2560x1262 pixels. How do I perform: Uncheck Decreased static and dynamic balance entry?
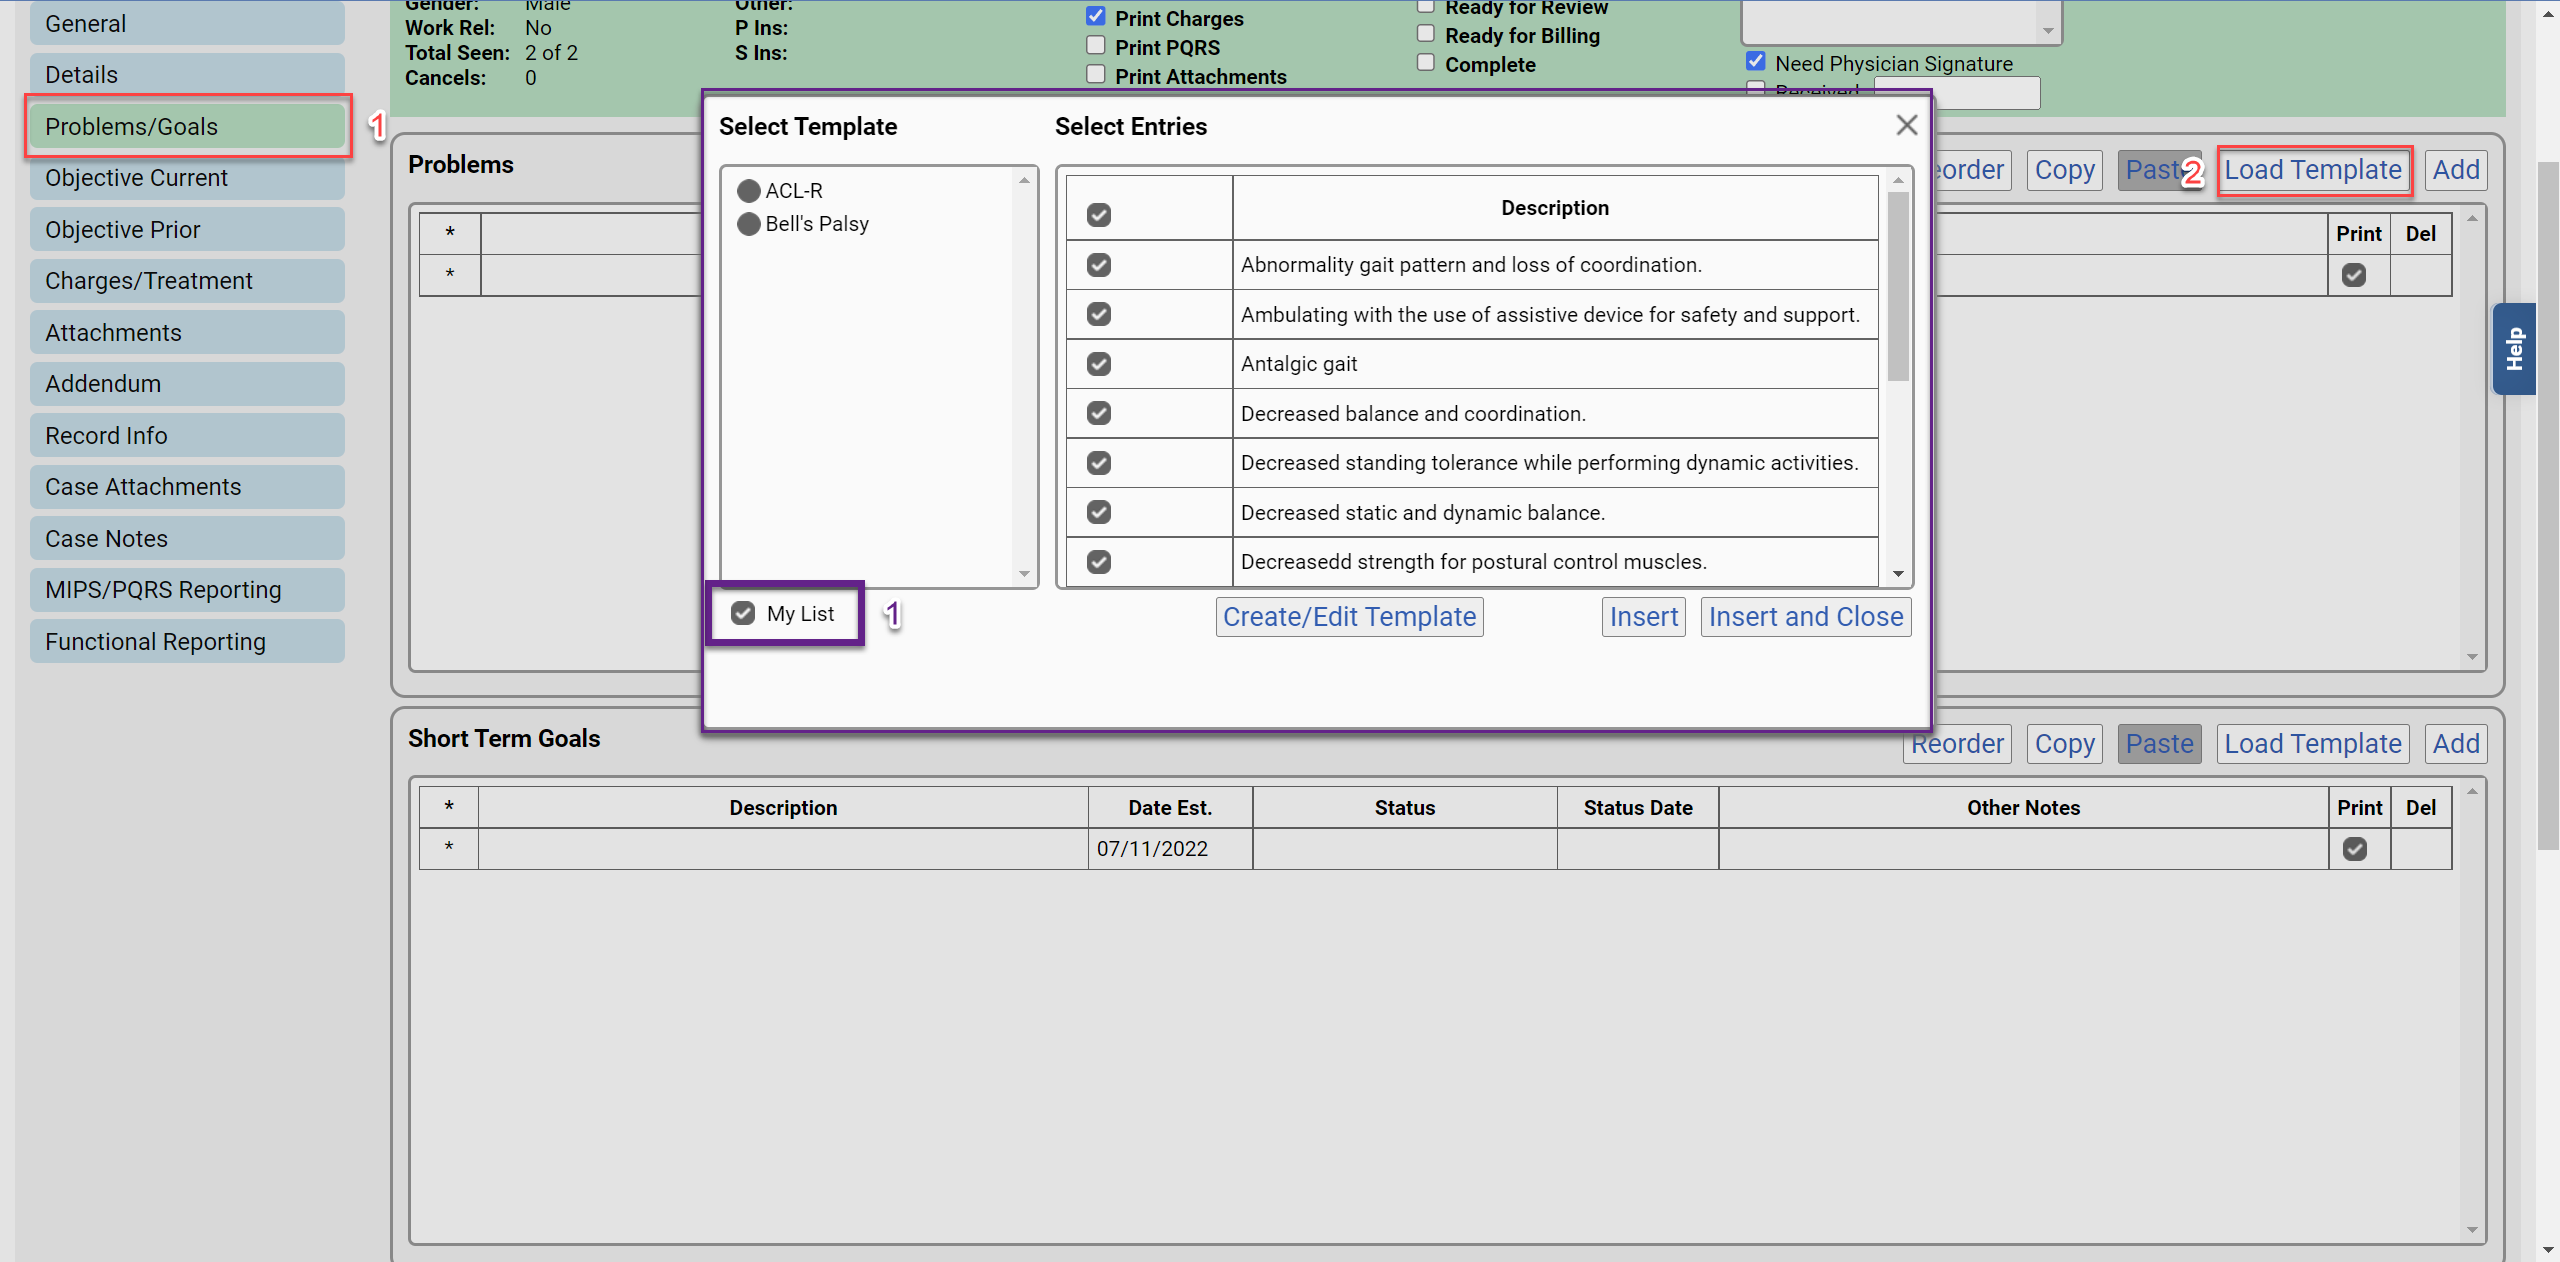(x=1098, y=512)
